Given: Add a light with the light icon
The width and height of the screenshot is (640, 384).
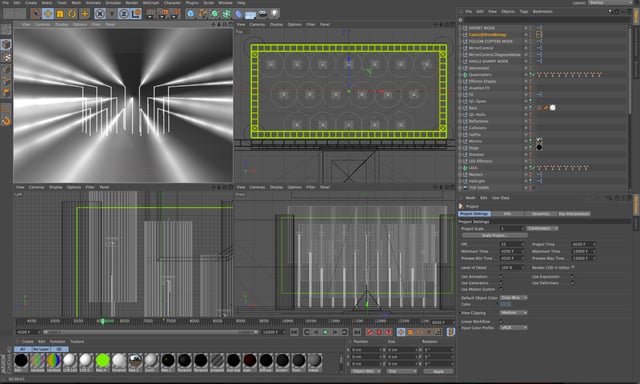Looking at the screenshot, I should tap(275, 14).
